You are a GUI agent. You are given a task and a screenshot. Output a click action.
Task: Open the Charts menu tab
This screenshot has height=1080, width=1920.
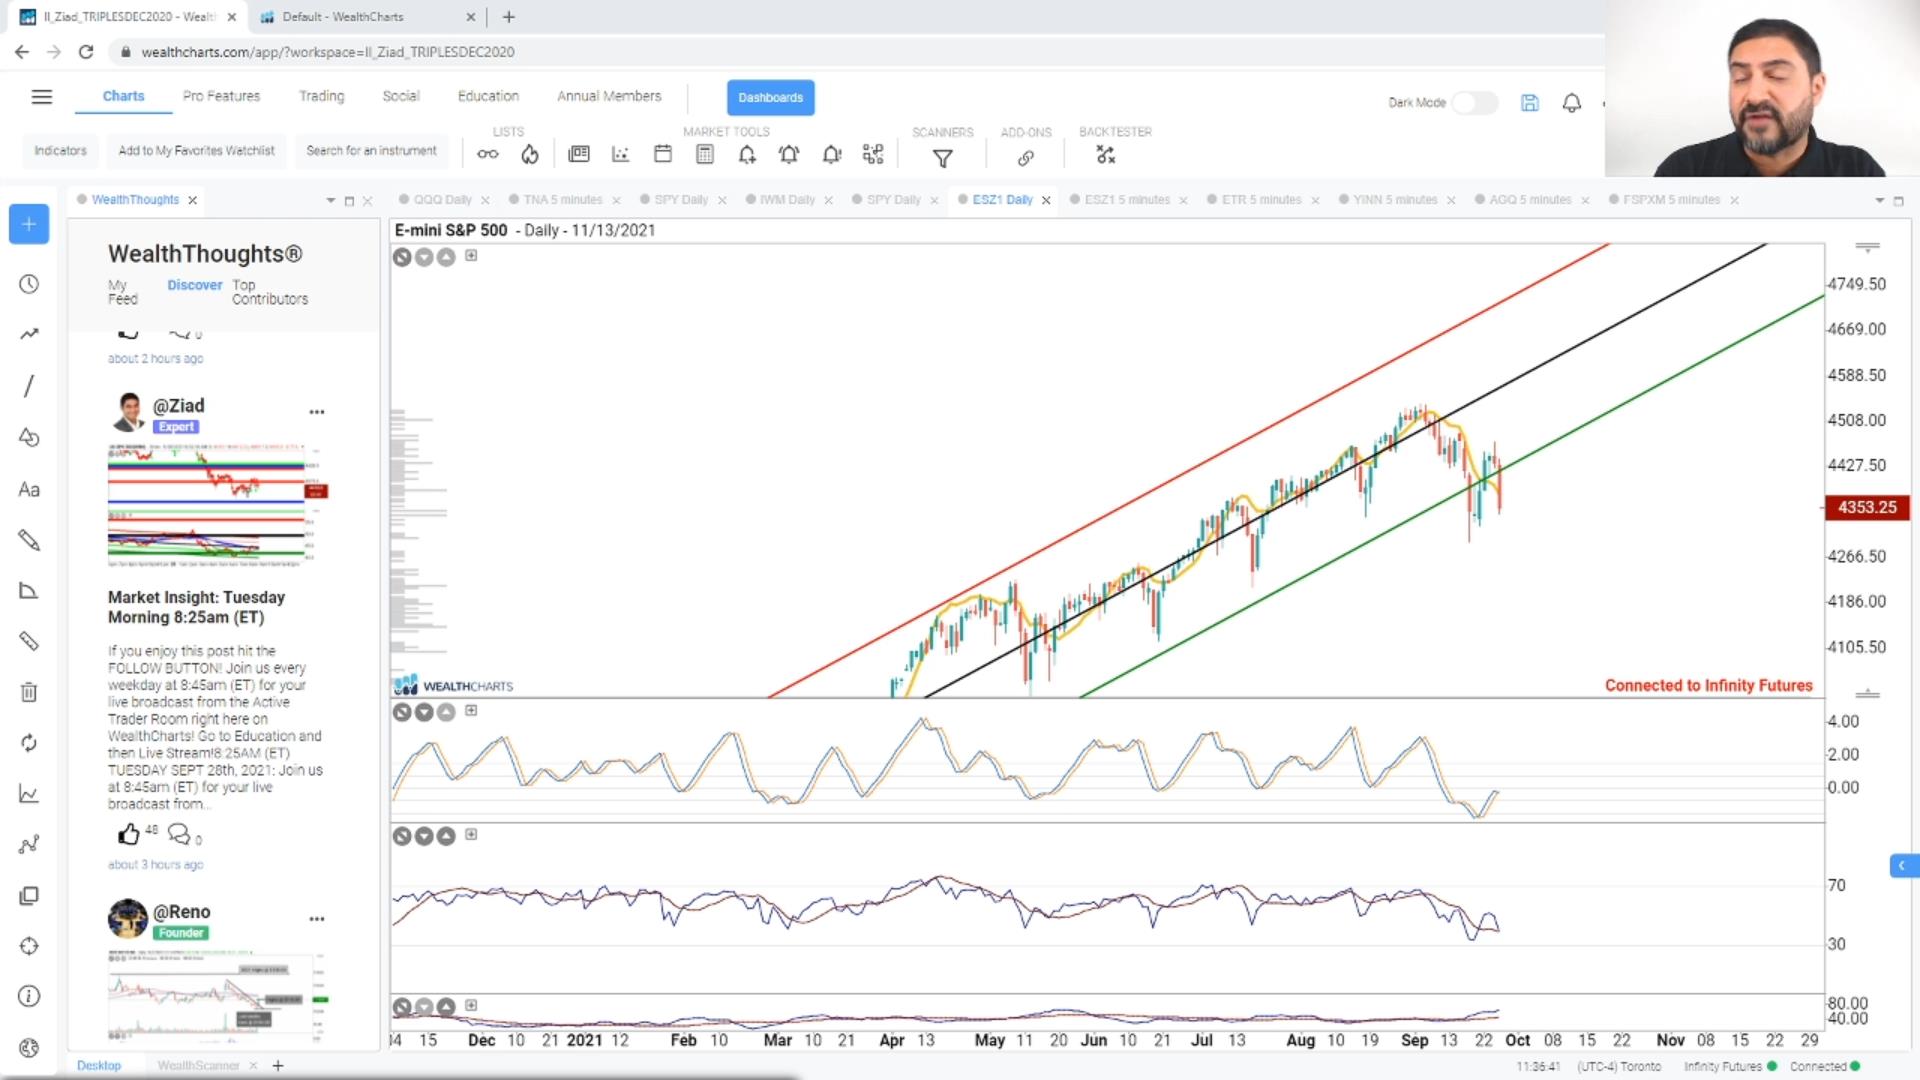coord(123,96)
